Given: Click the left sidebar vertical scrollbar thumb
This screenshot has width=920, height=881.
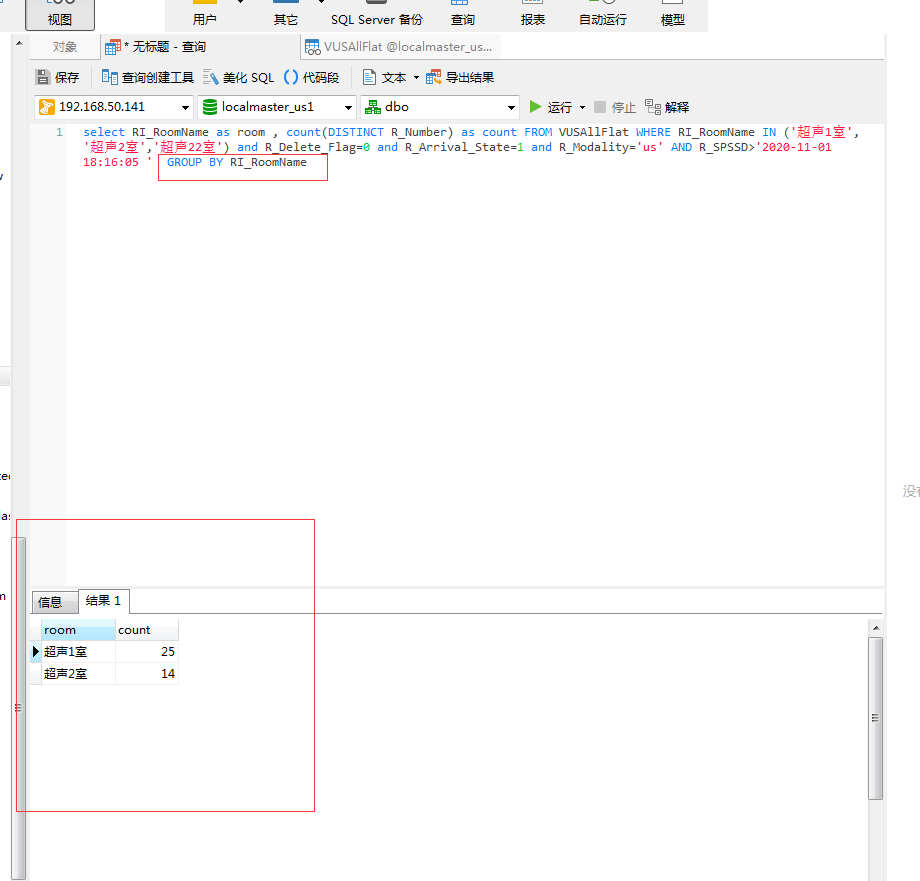Looking at the screenshot, I should coord(19,709).
